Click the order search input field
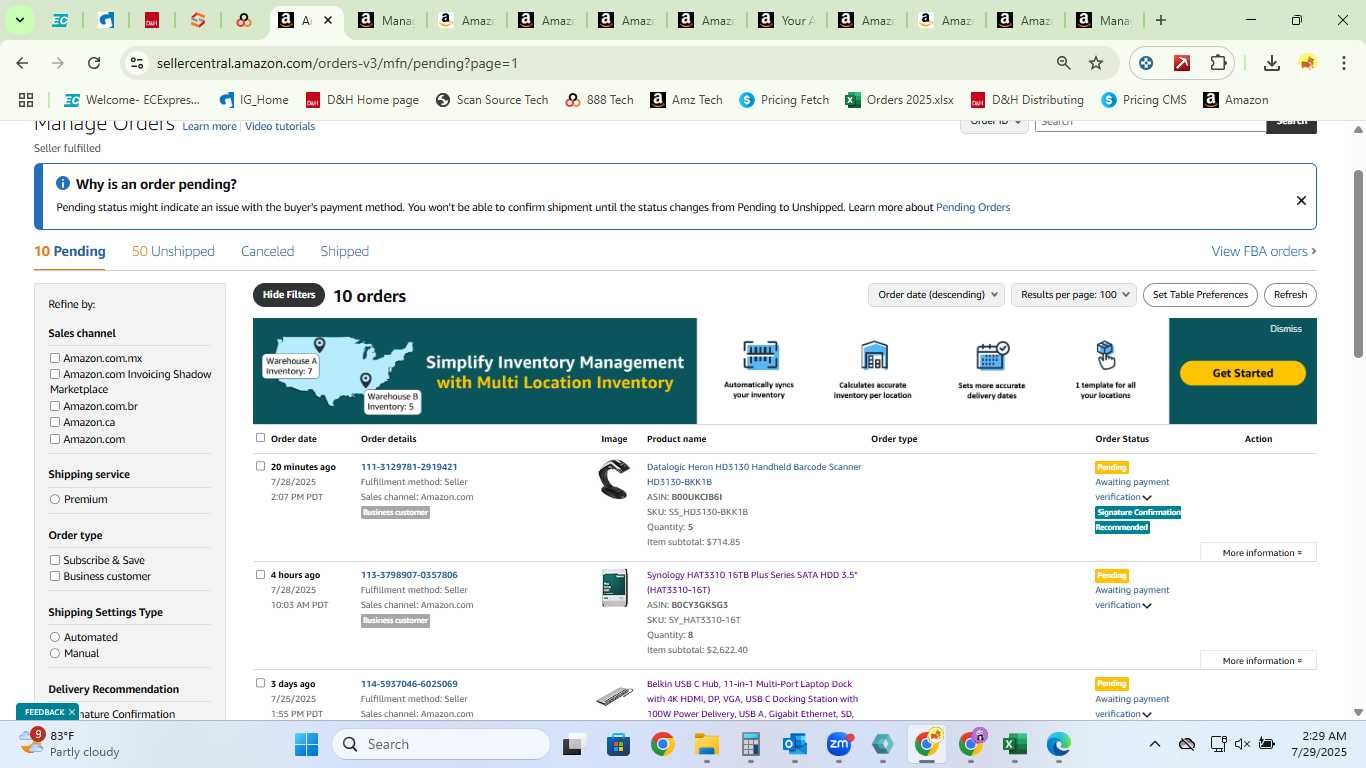1366x768 pixels. 1150,122
